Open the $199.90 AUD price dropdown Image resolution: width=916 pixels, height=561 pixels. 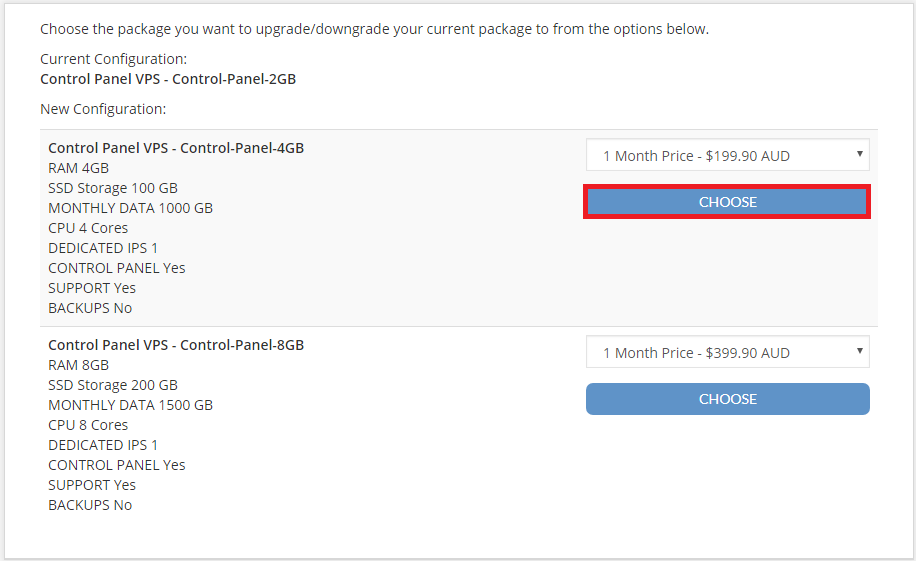pyautogui.click(x=727, y=155)
